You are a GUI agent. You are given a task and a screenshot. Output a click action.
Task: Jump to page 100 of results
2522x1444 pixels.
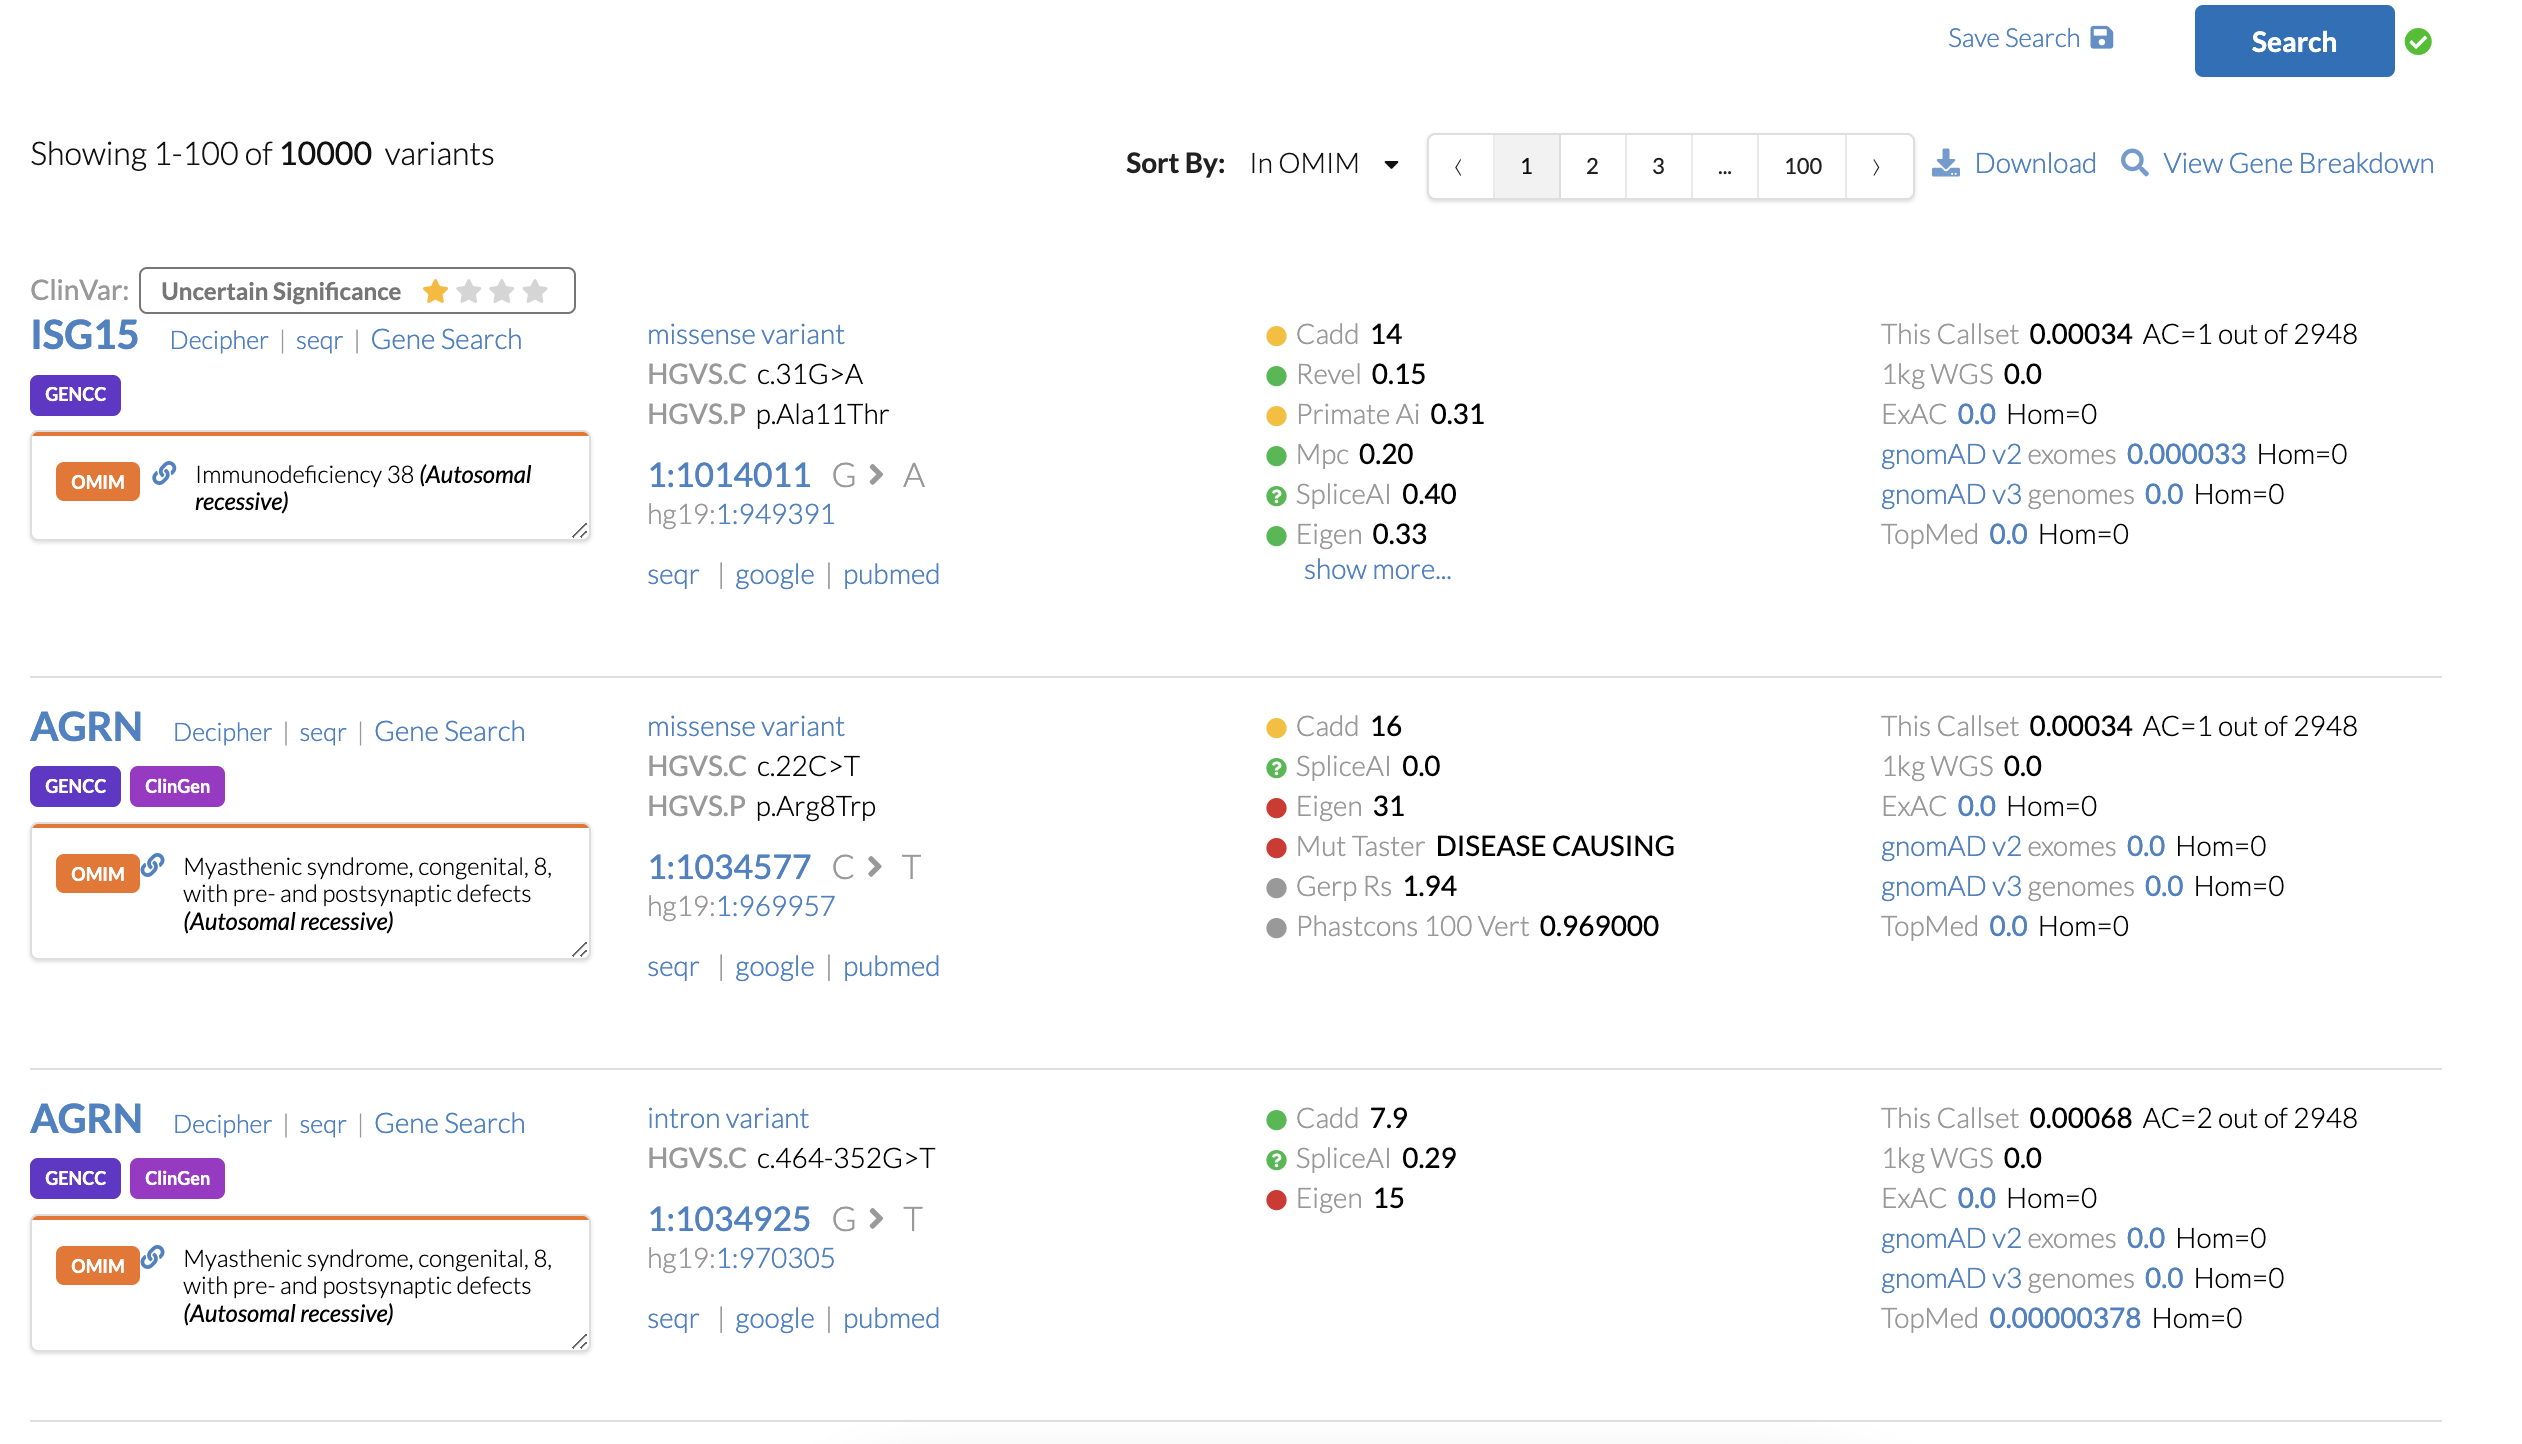(1801, 165)
